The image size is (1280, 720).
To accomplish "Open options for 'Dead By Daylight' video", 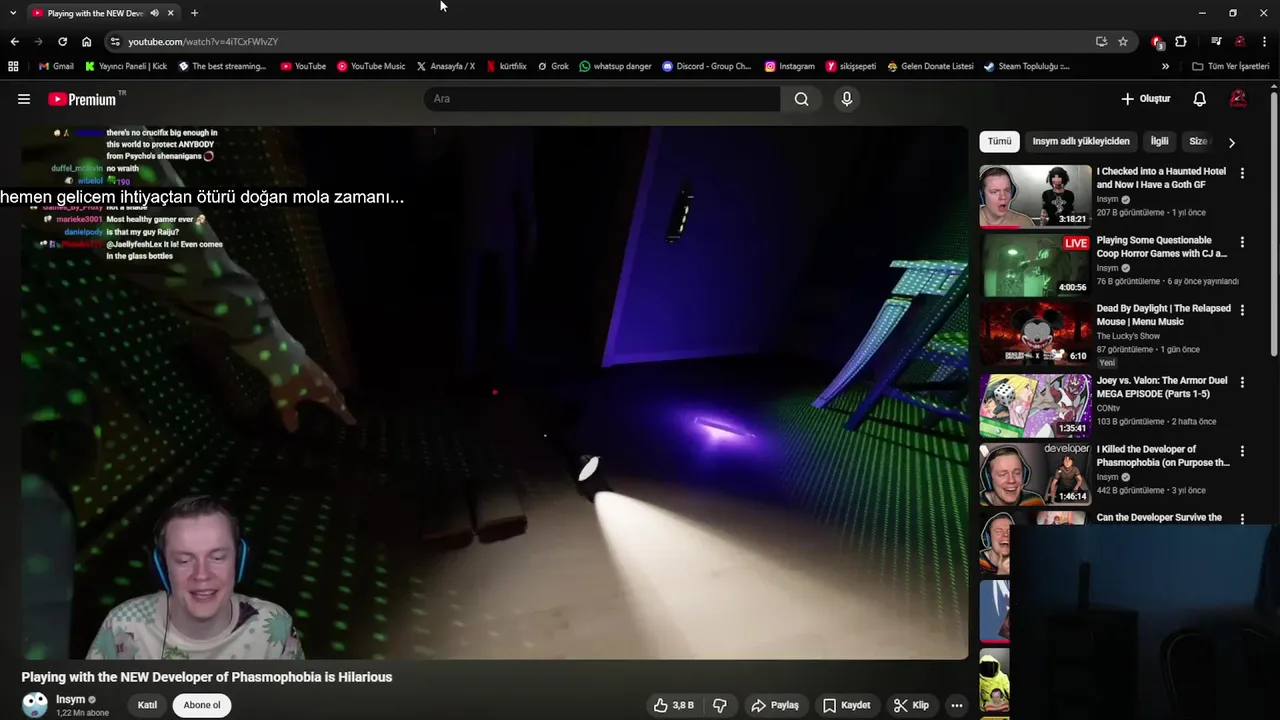I will (x=1242, y=310).
